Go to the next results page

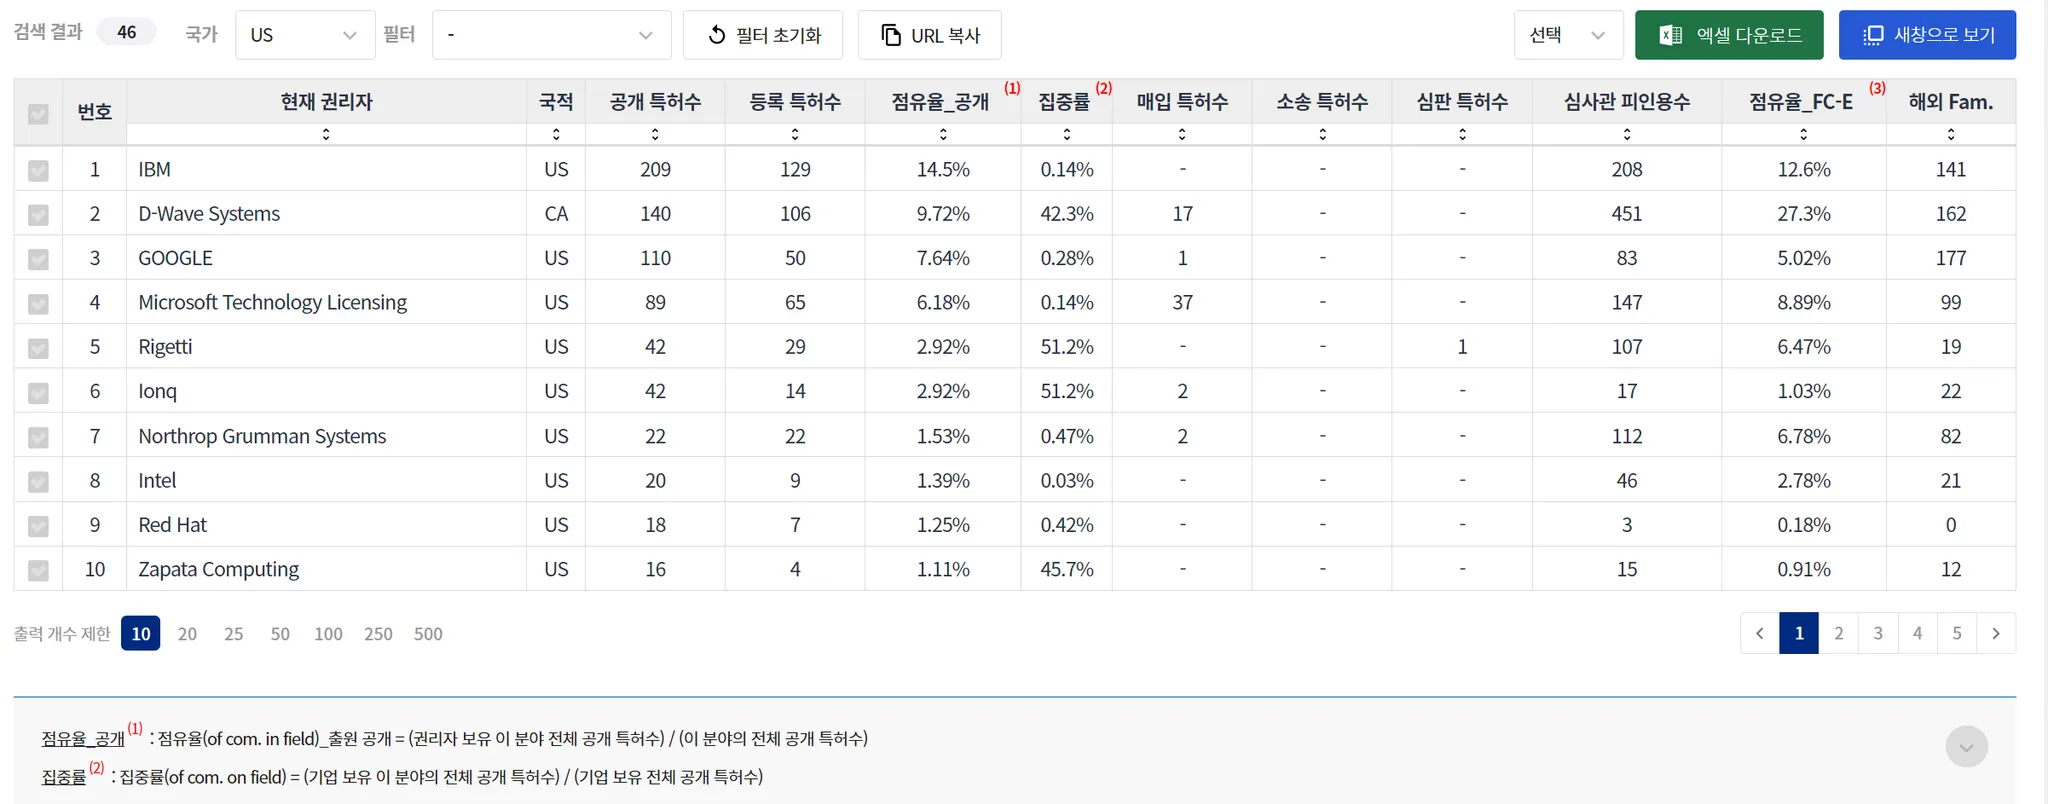[x=1996, y=633]
